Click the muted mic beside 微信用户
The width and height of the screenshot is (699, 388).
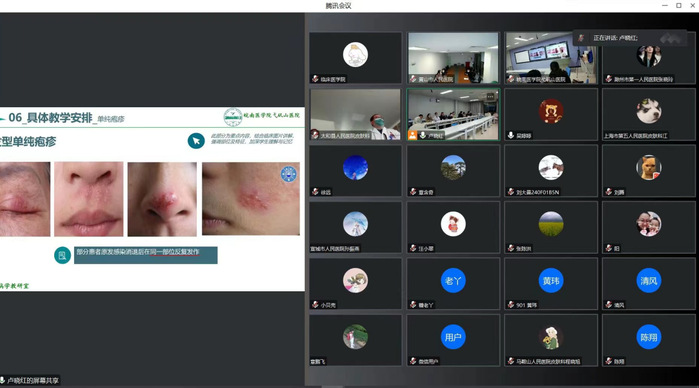[x=413, y=361]
